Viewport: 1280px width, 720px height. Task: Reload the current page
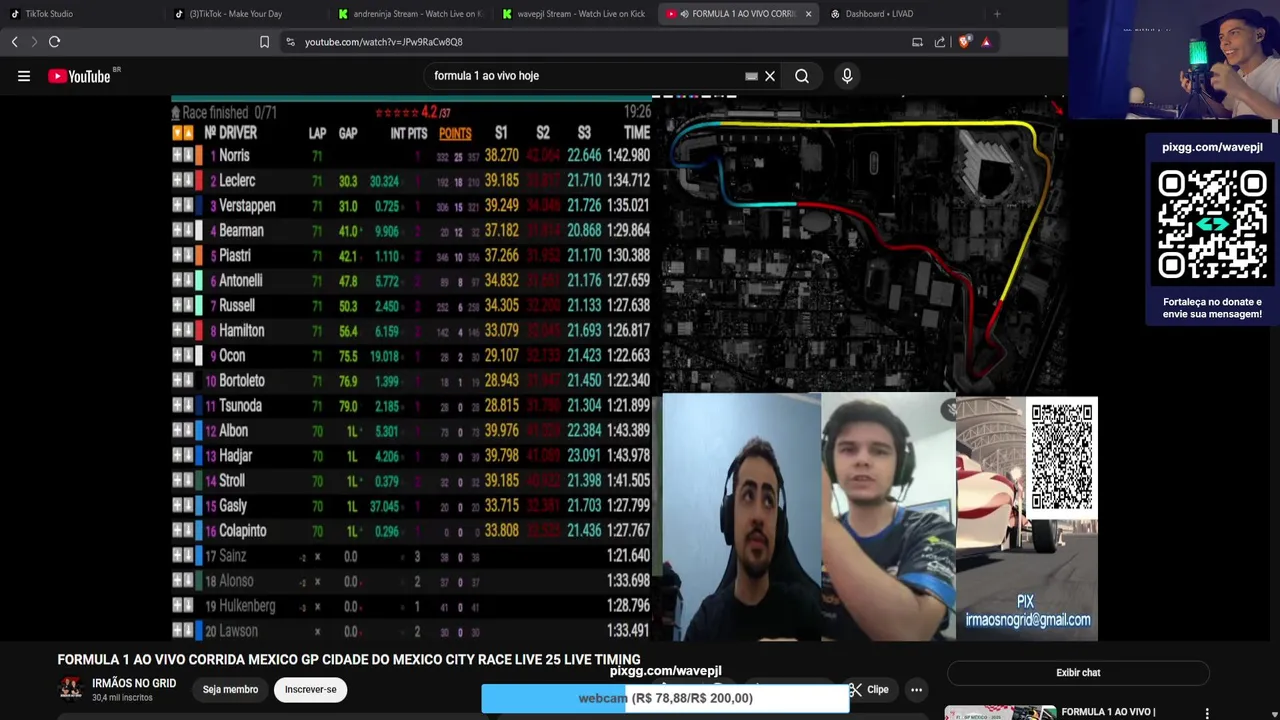click(55, 42)
